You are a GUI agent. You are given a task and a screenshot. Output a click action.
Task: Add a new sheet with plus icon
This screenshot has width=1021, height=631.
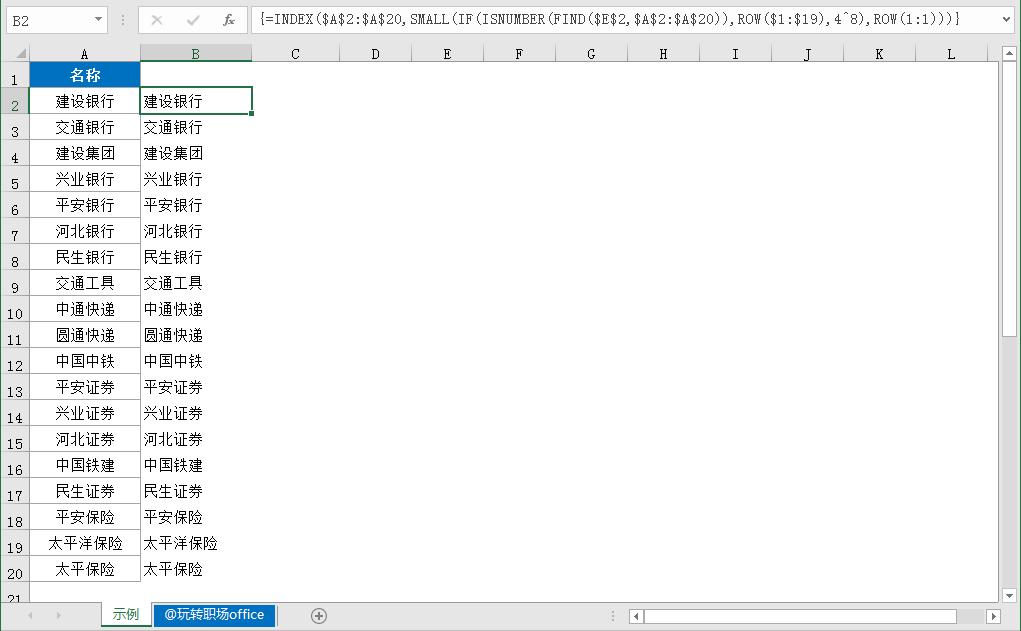tap(318, 615)
